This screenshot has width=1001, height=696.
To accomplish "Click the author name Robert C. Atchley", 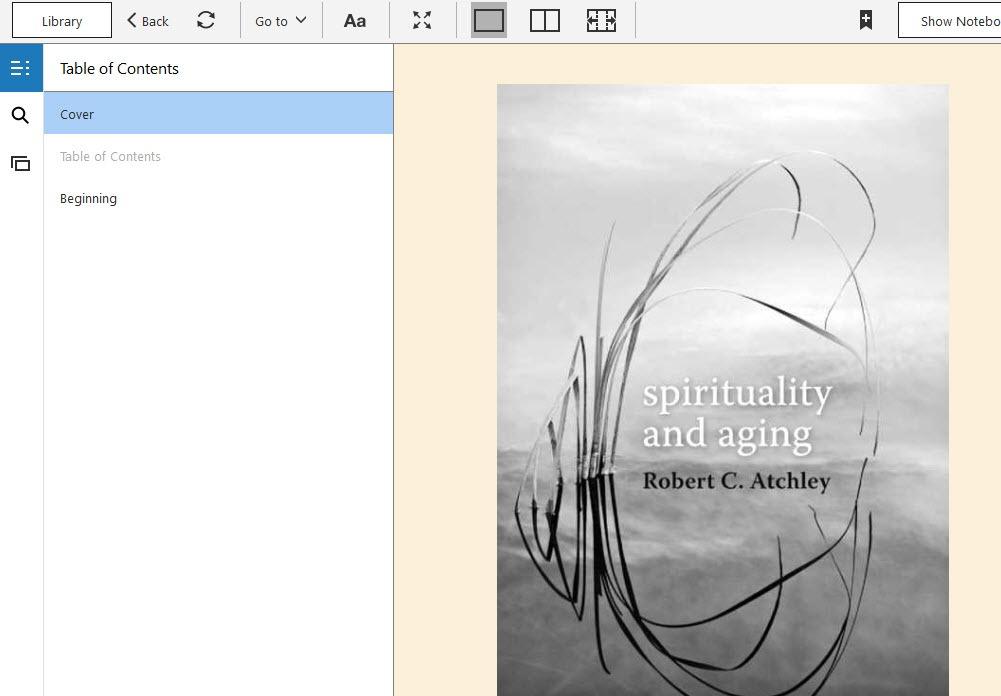I will (736, 481).
